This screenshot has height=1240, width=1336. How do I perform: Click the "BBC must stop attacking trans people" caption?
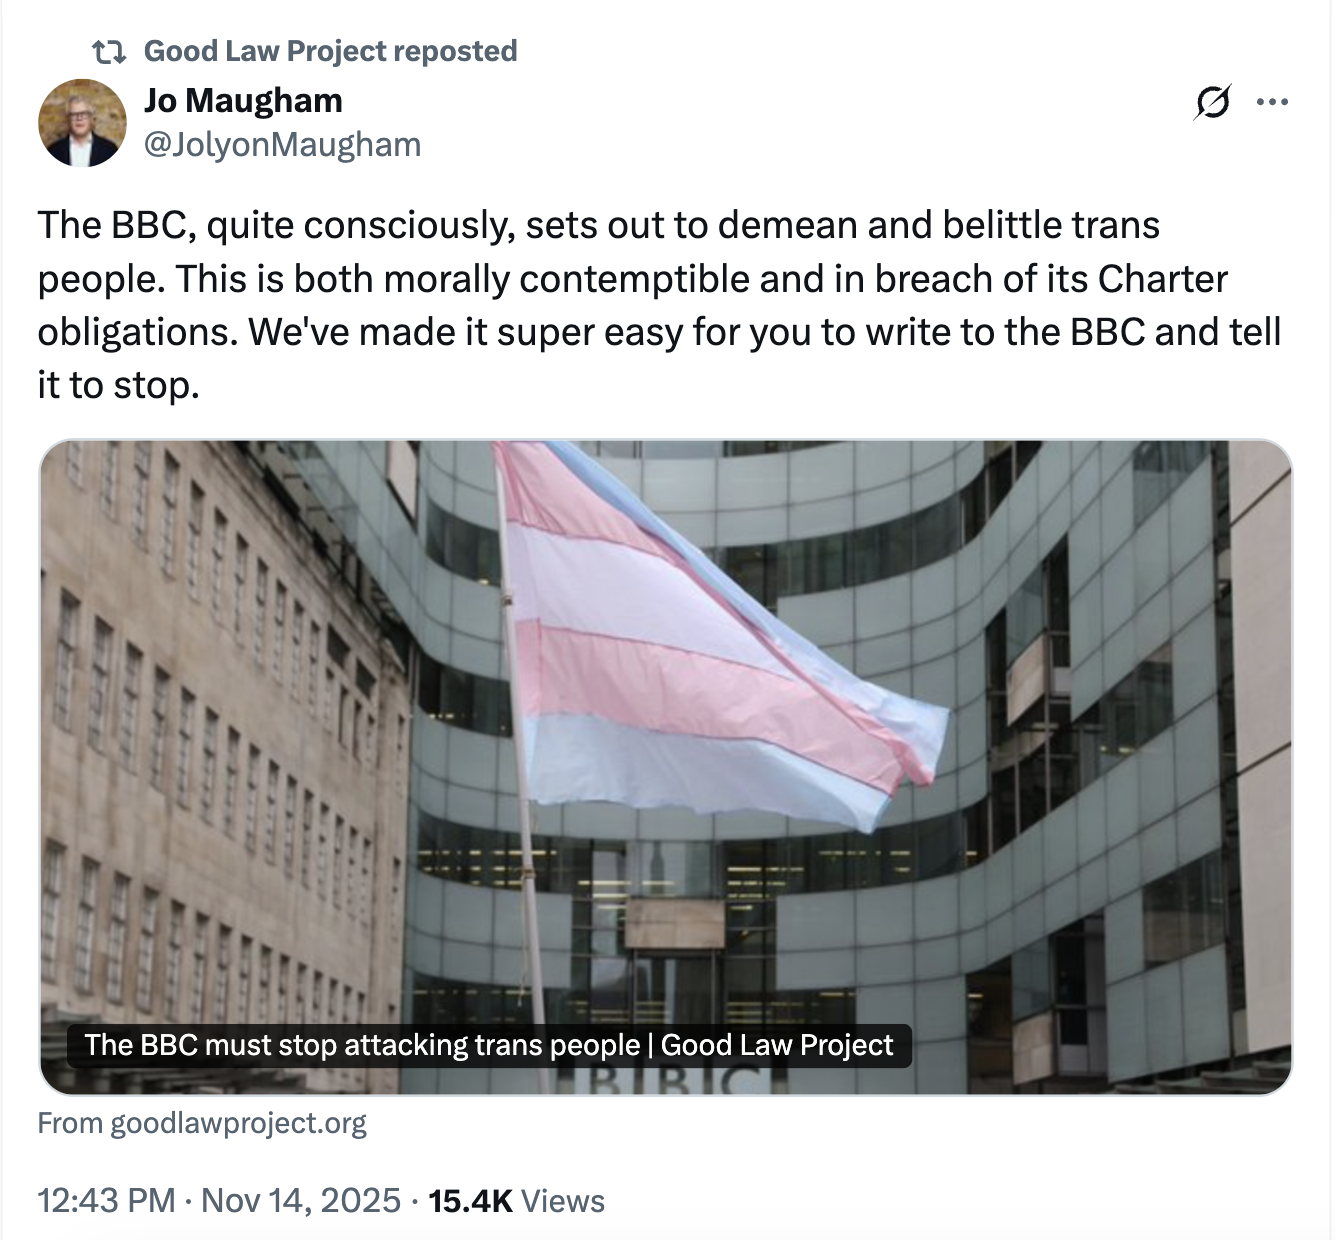pos(488,1045)
